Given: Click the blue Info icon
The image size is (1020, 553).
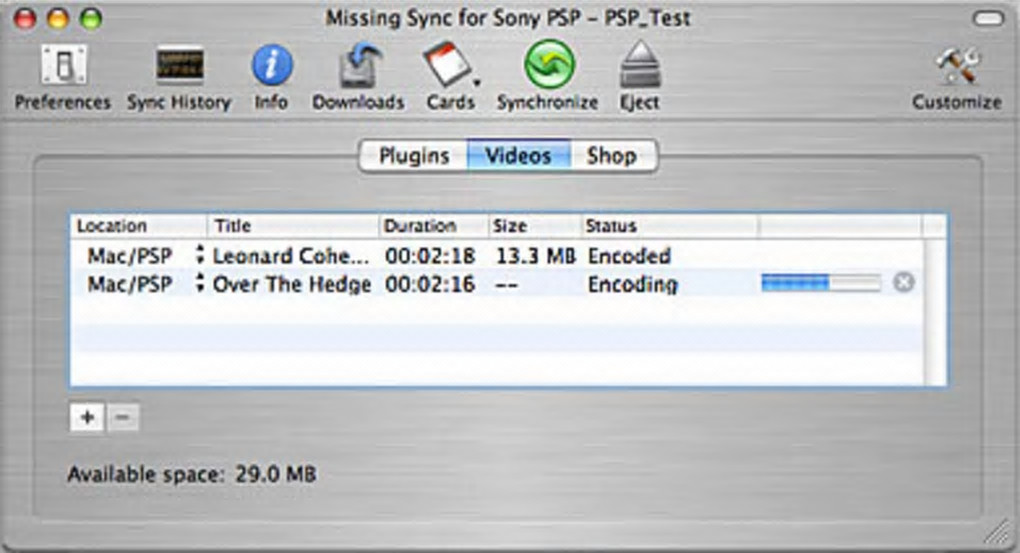Looking at the screenshot, I should tap(271, 68).
